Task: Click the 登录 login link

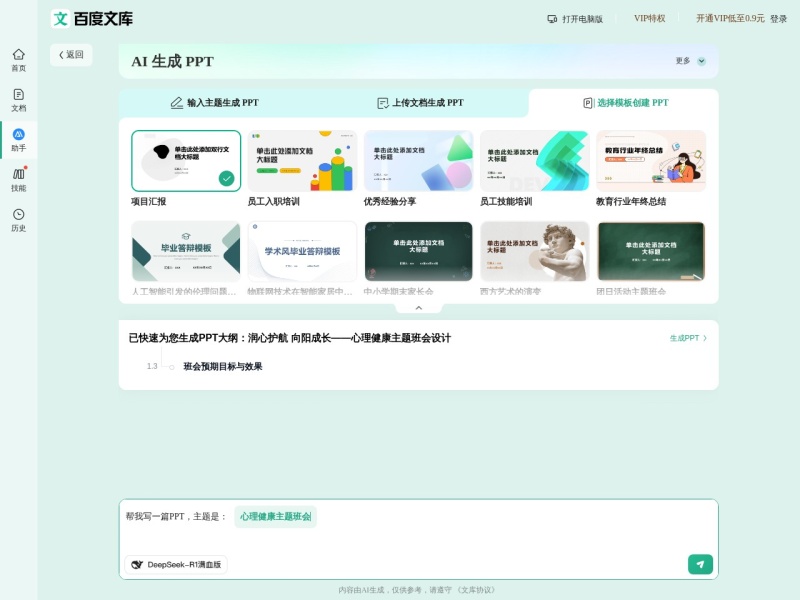Action: (x=778, y=19)
